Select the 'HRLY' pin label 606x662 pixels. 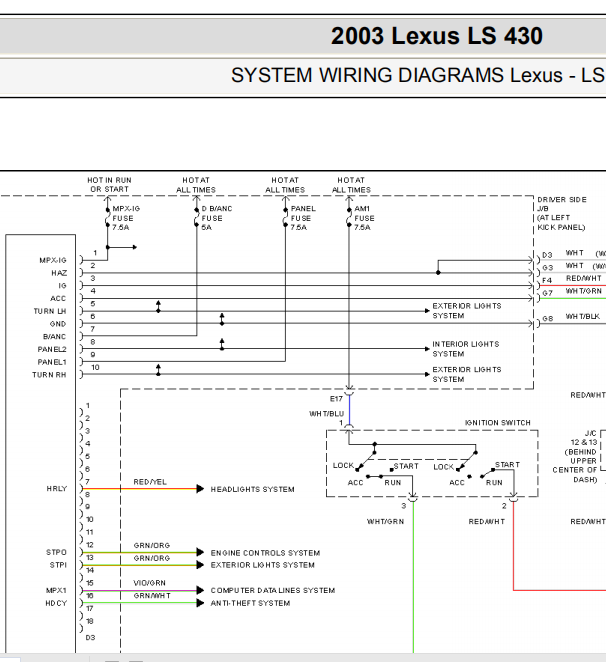(x=57, y=488)
